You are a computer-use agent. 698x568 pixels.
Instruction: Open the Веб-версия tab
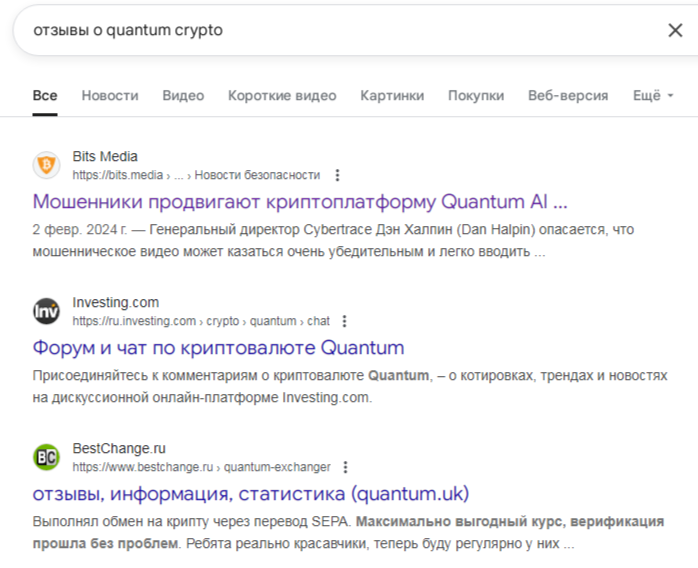tap(568, 96)
